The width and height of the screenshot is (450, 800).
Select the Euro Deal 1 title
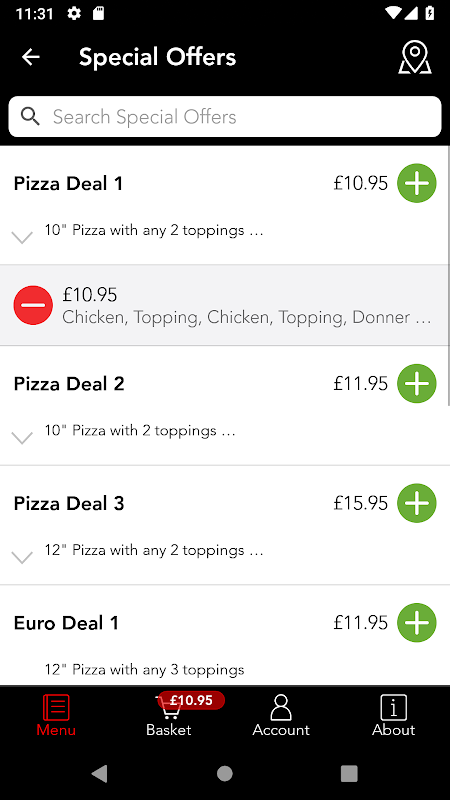click(x=66, y=623)
